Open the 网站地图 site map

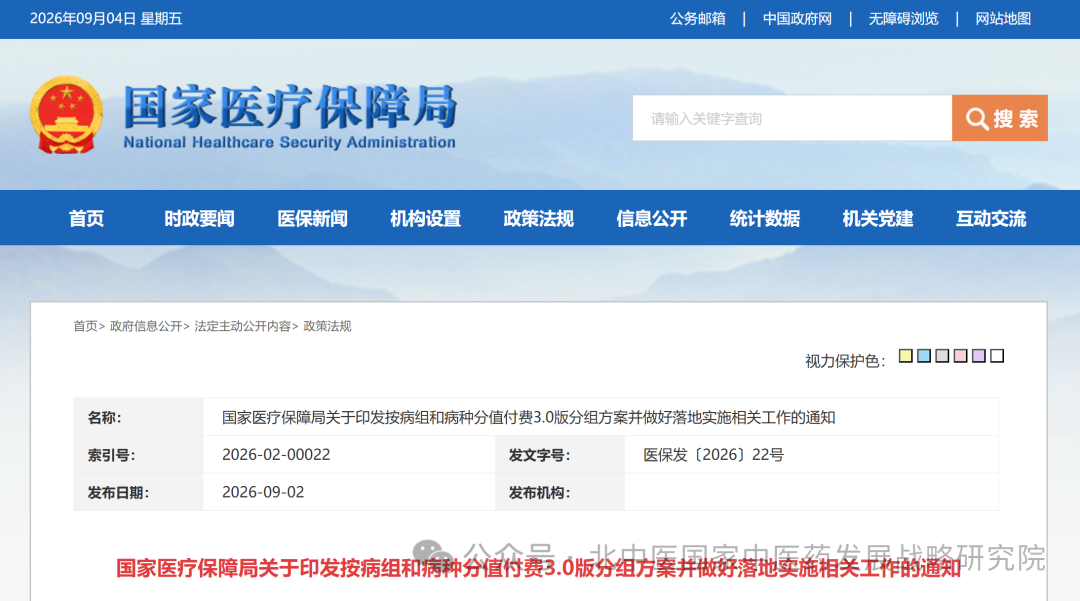click(x=1003, y=19)
